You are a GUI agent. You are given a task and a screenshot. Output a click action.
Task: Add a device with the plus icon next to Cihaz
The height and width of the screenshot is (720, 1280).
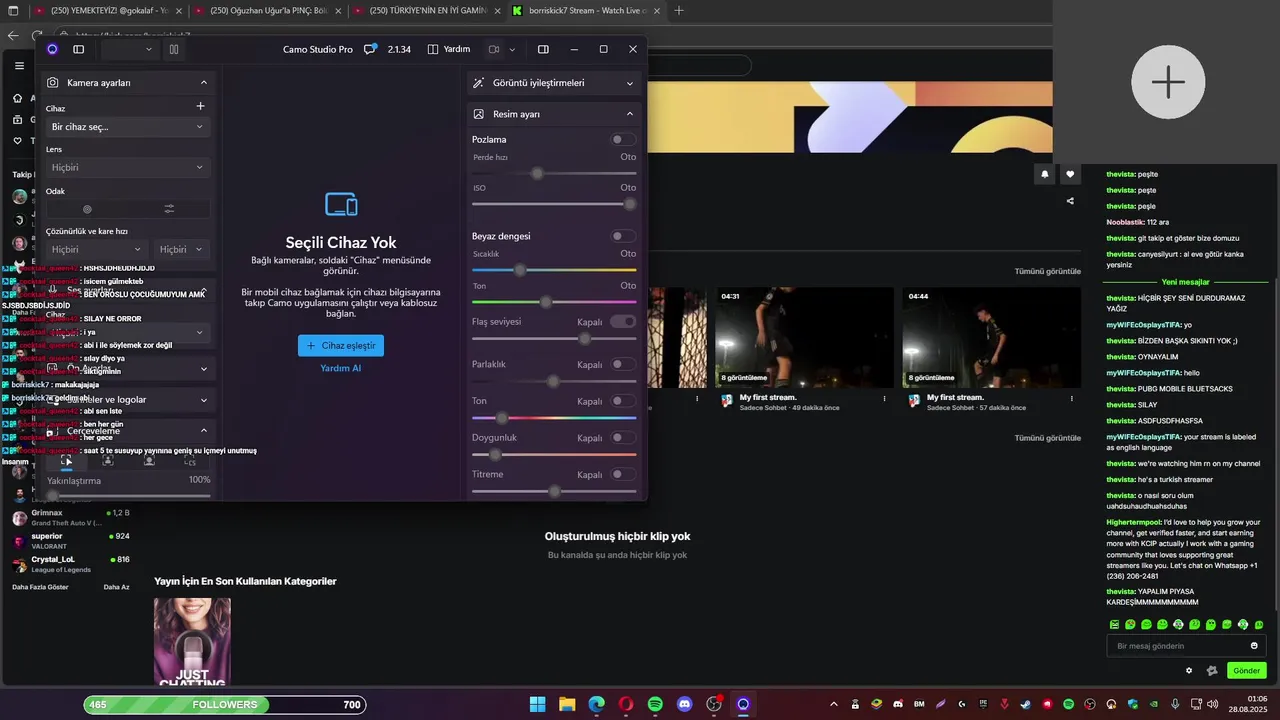point(200,106)
